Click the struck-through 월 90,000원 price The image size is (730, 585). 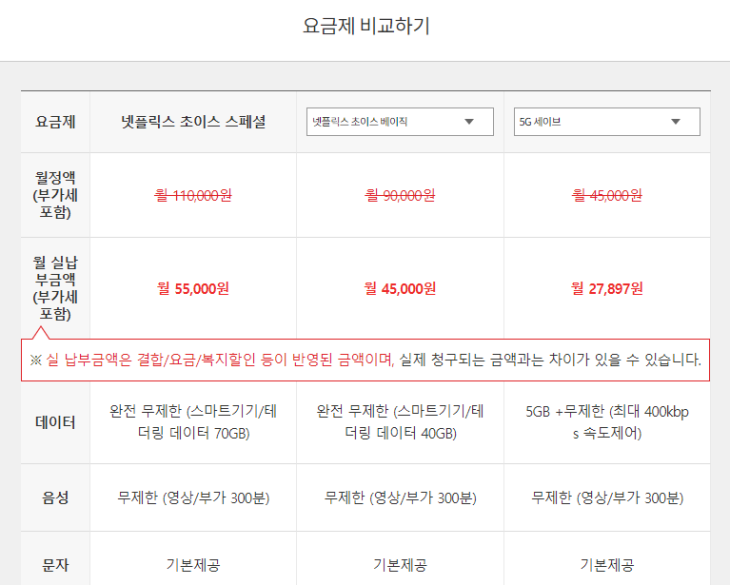(x=400, y=195)
